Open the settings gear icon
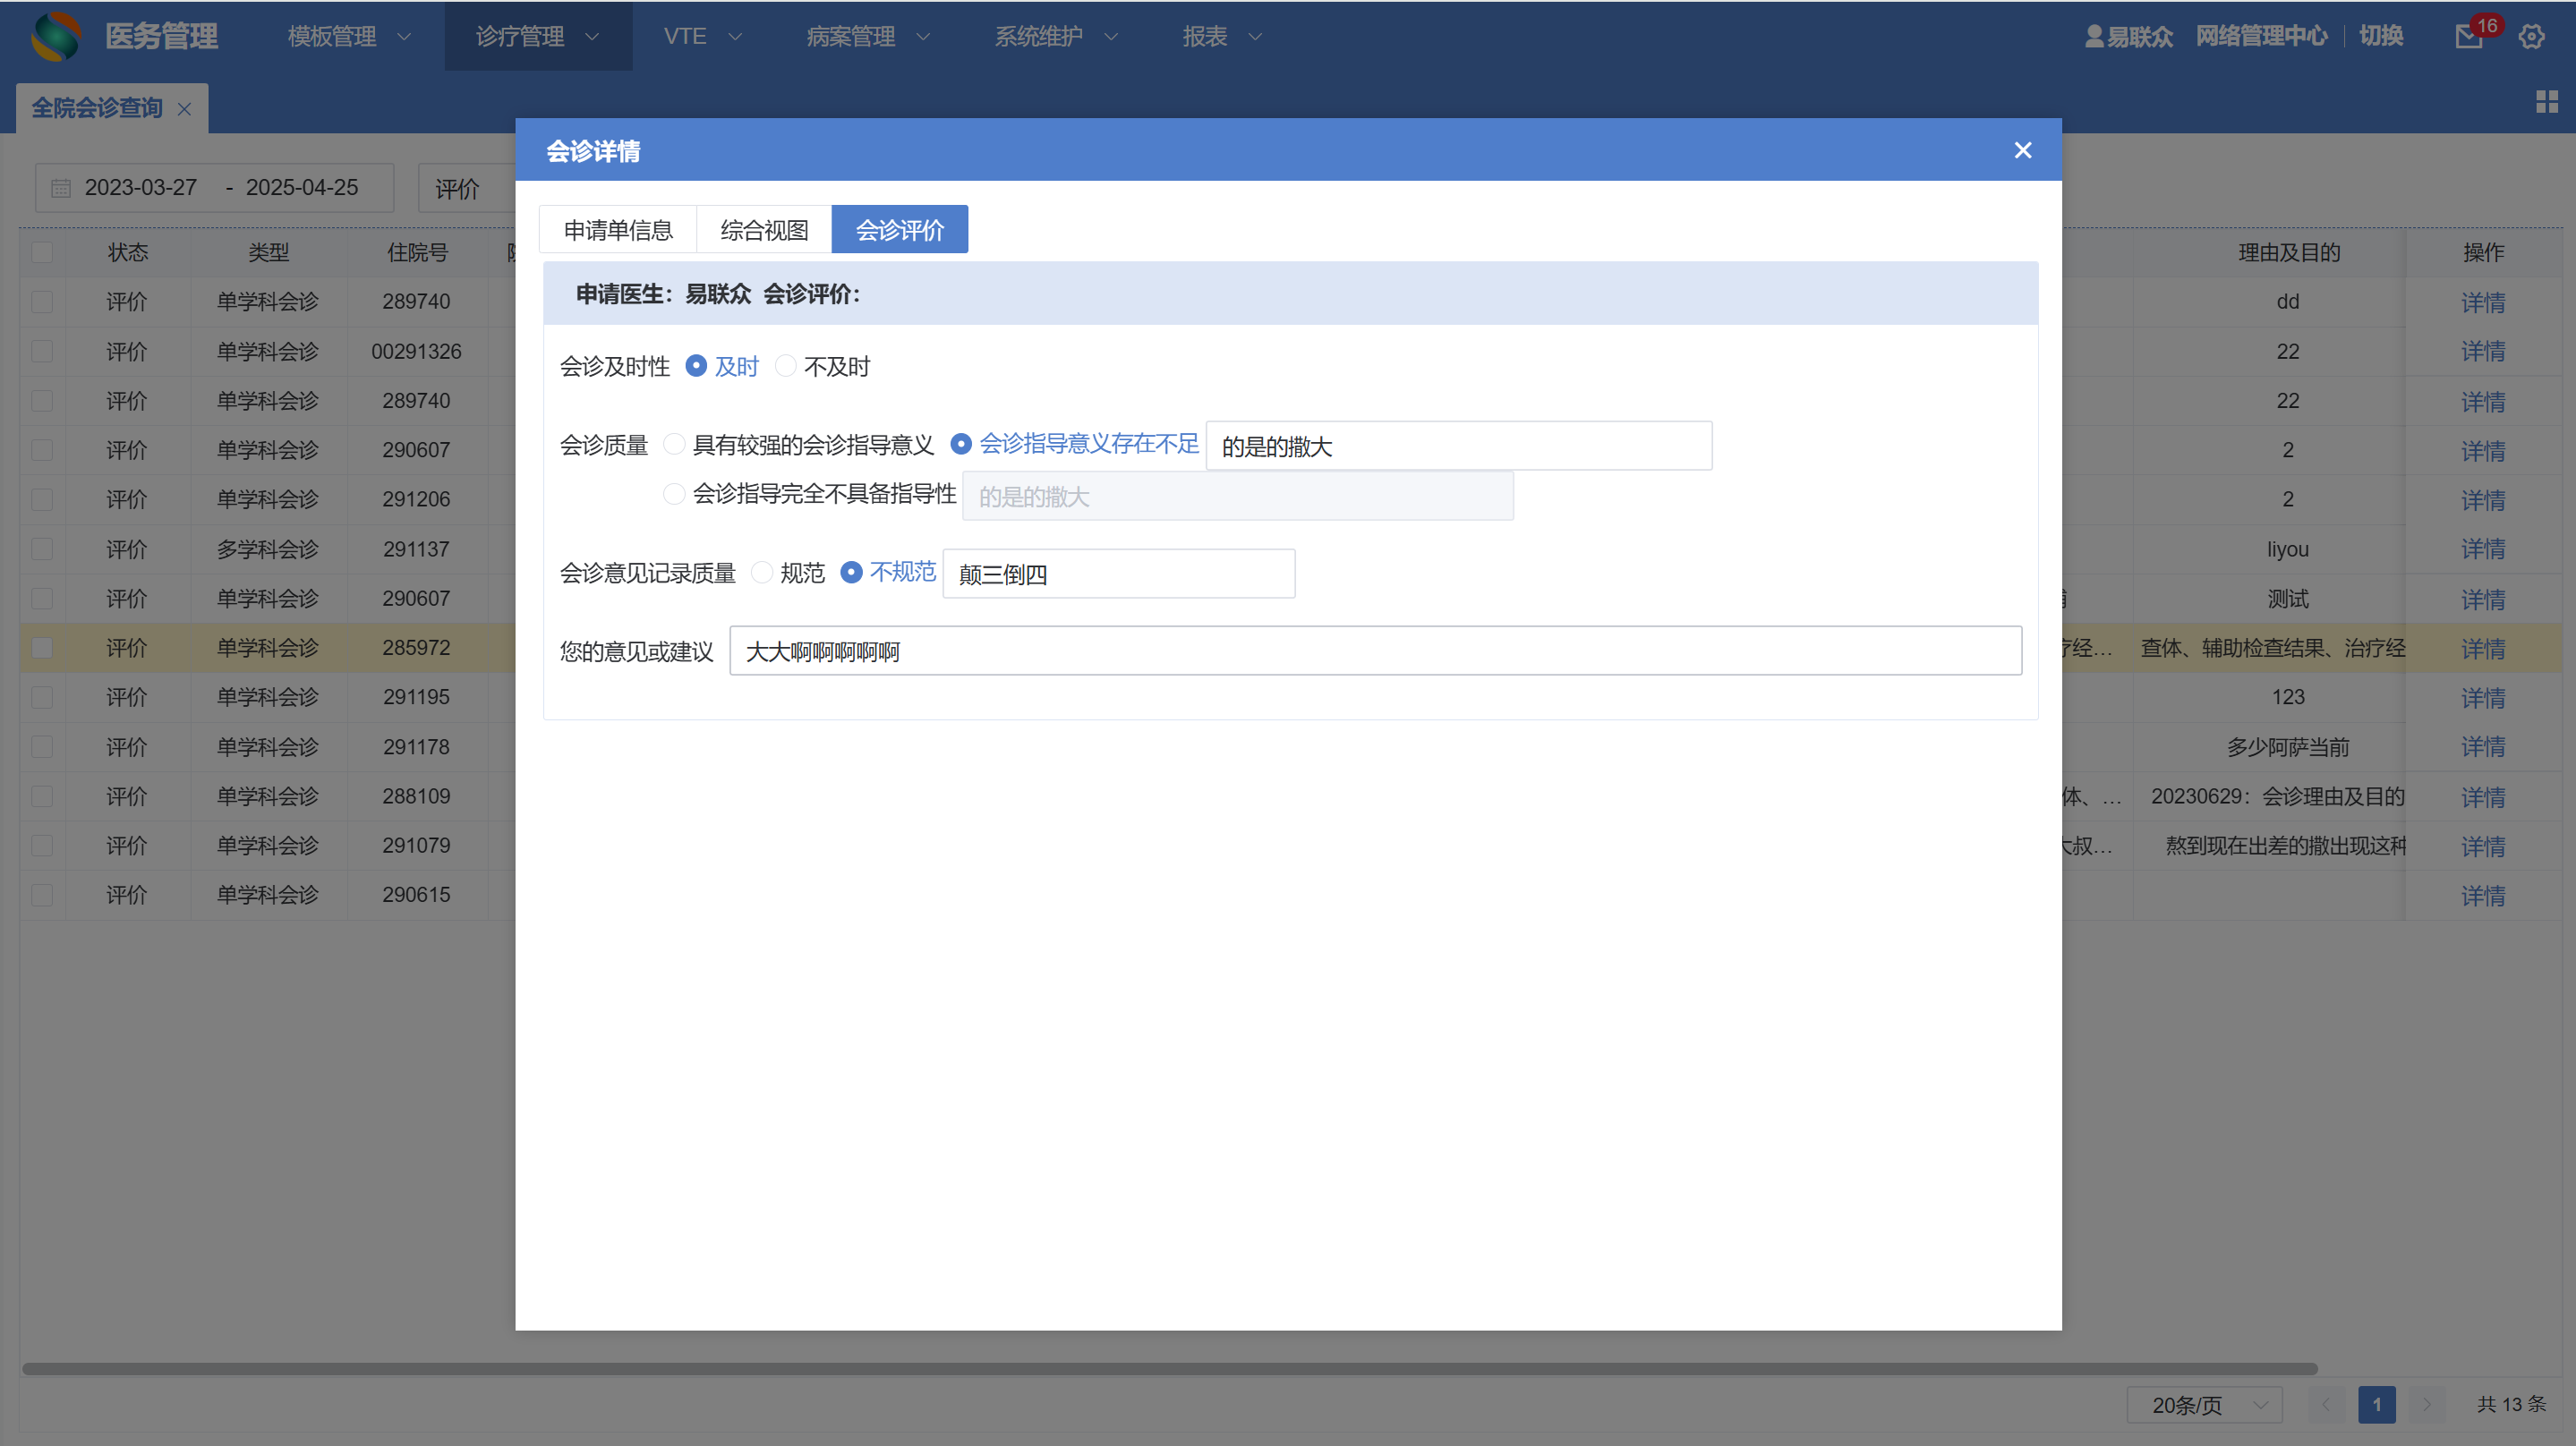Screen dimensions: 2576x1446 tap(2531, 37)
